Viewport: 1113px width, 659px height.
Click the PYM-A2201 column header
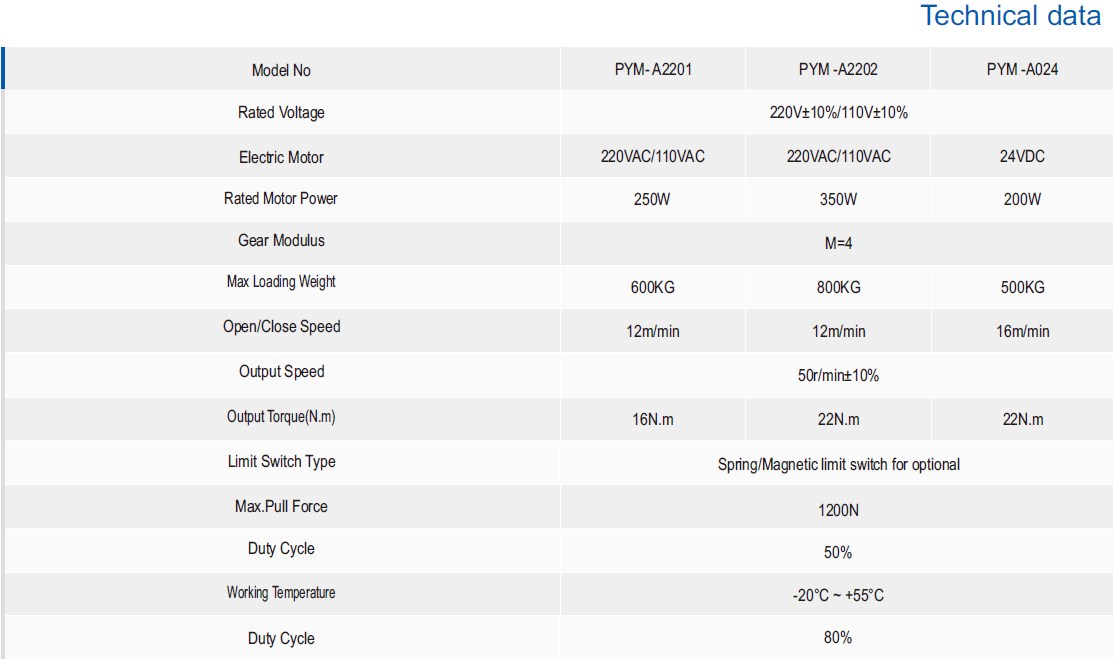653,70
